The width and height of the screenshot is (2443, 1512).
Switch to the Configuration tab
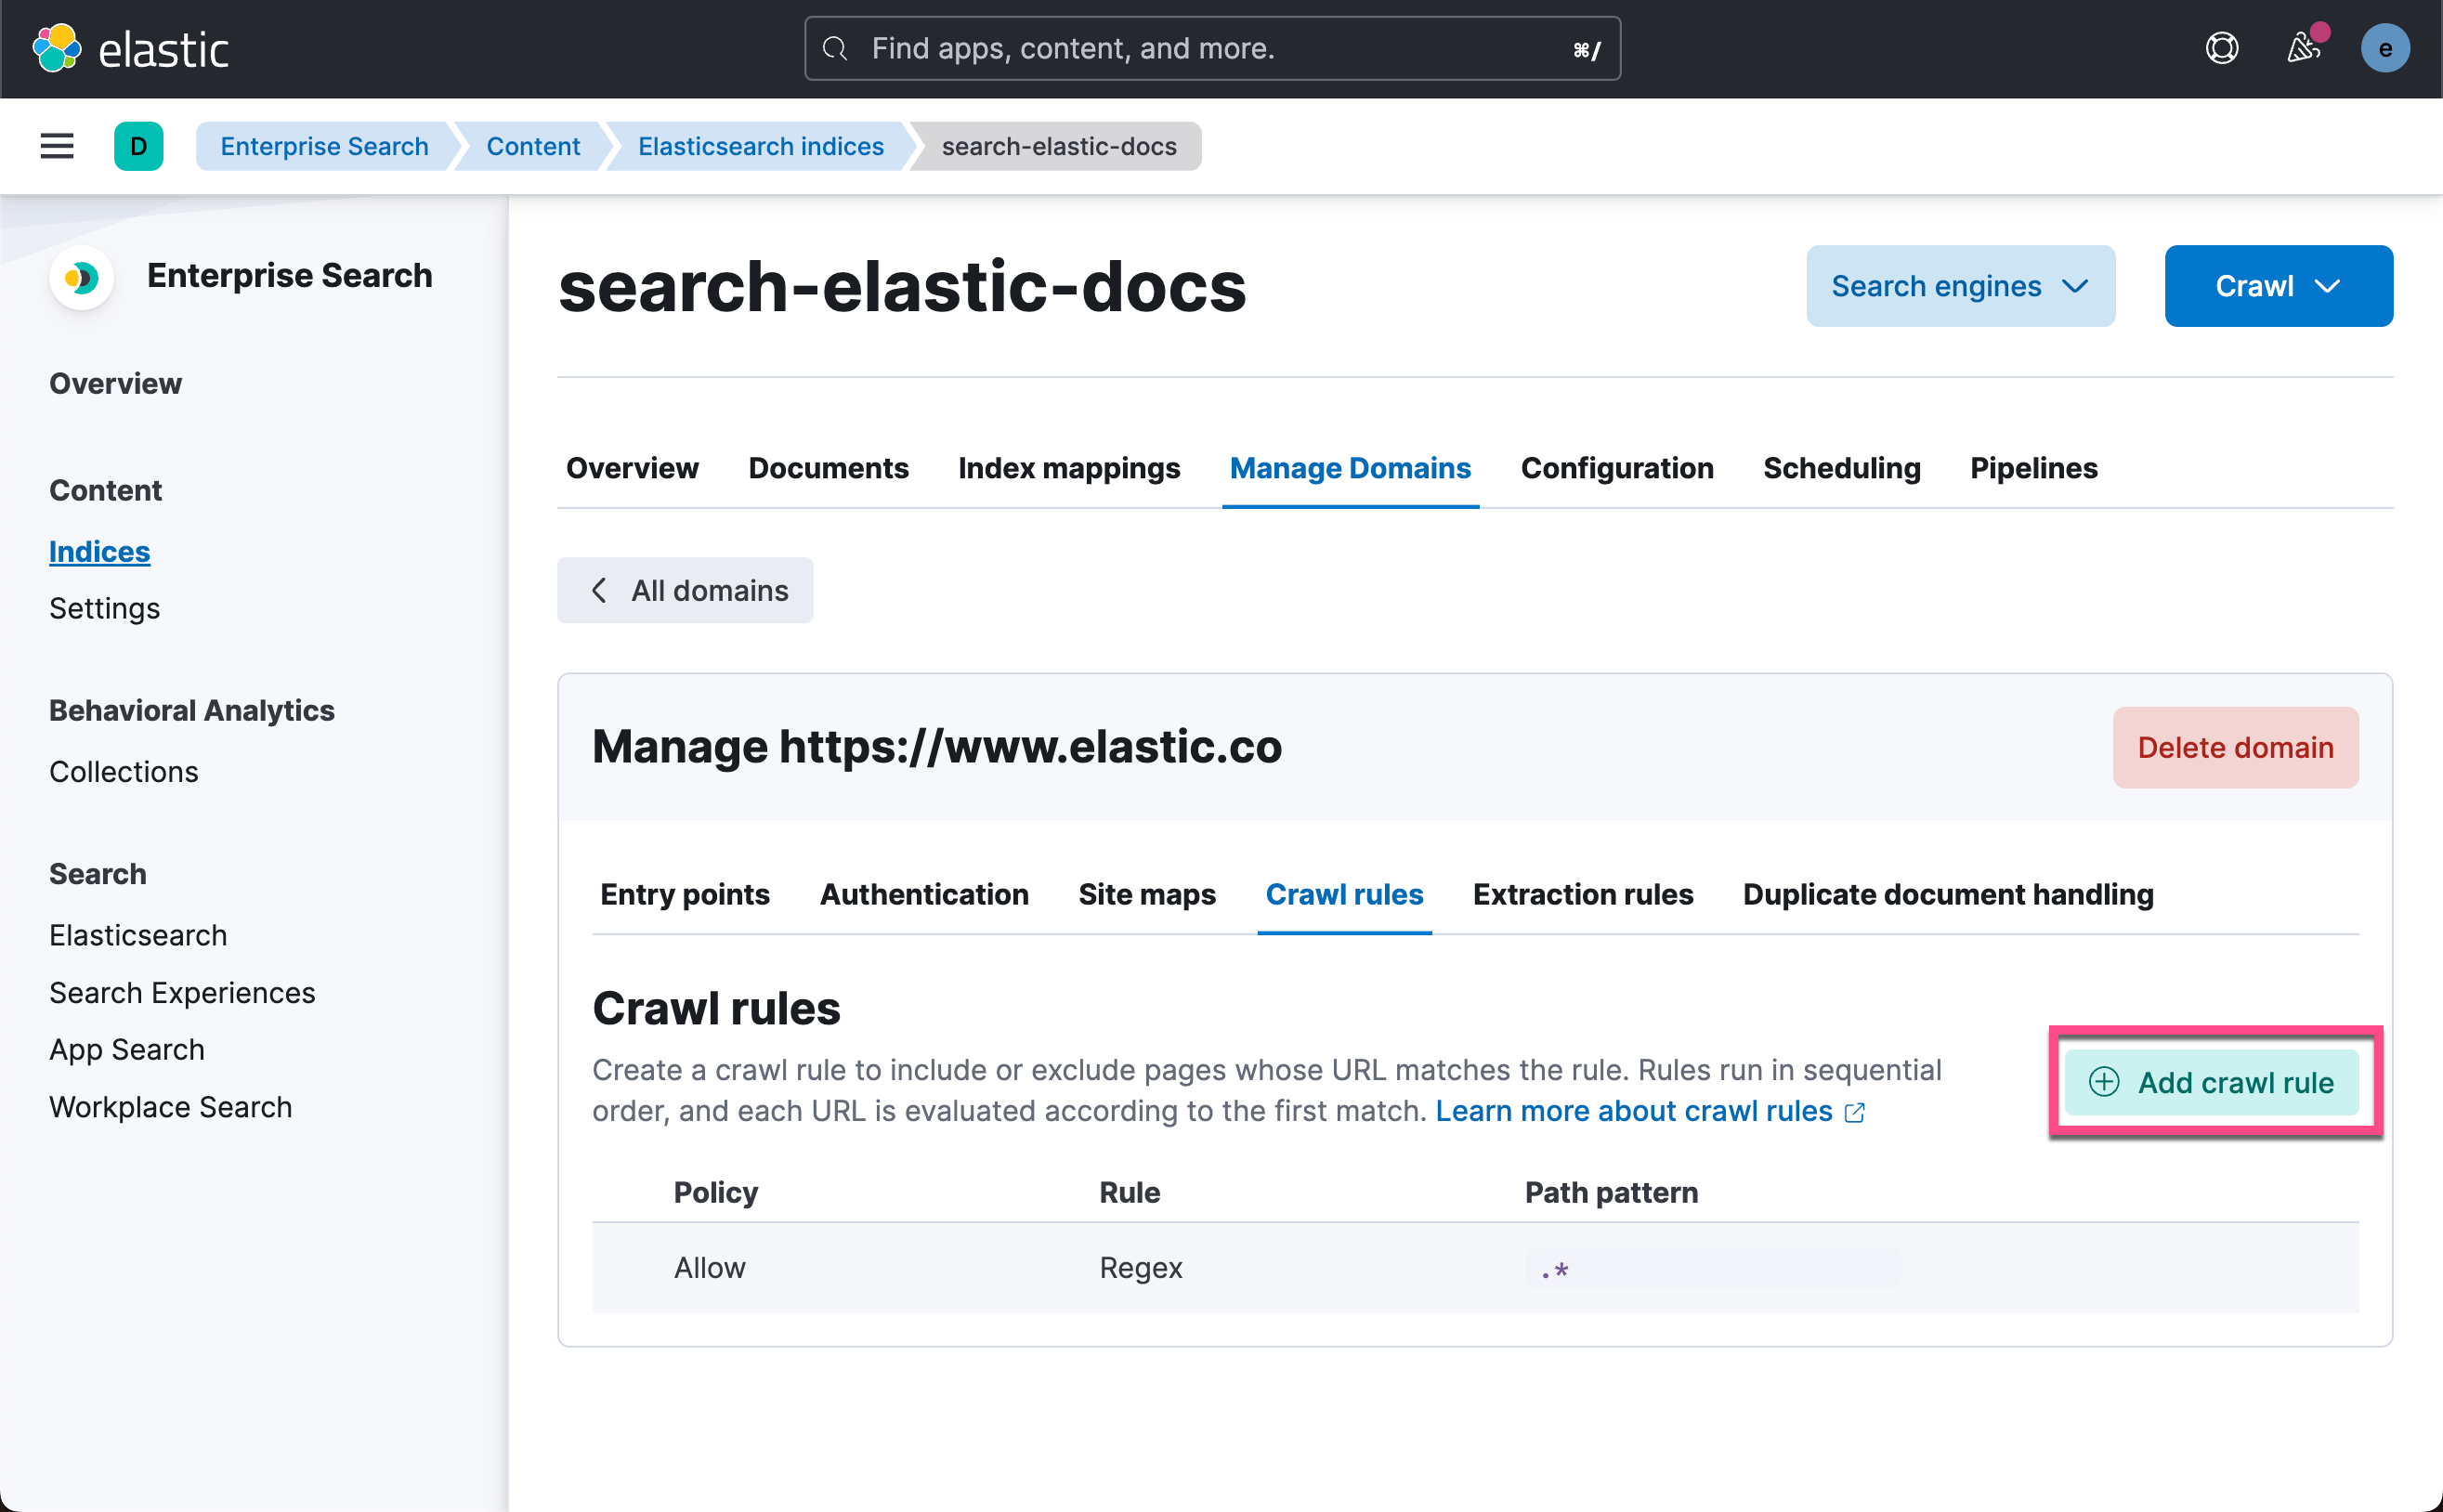(x=1616, y=468)
